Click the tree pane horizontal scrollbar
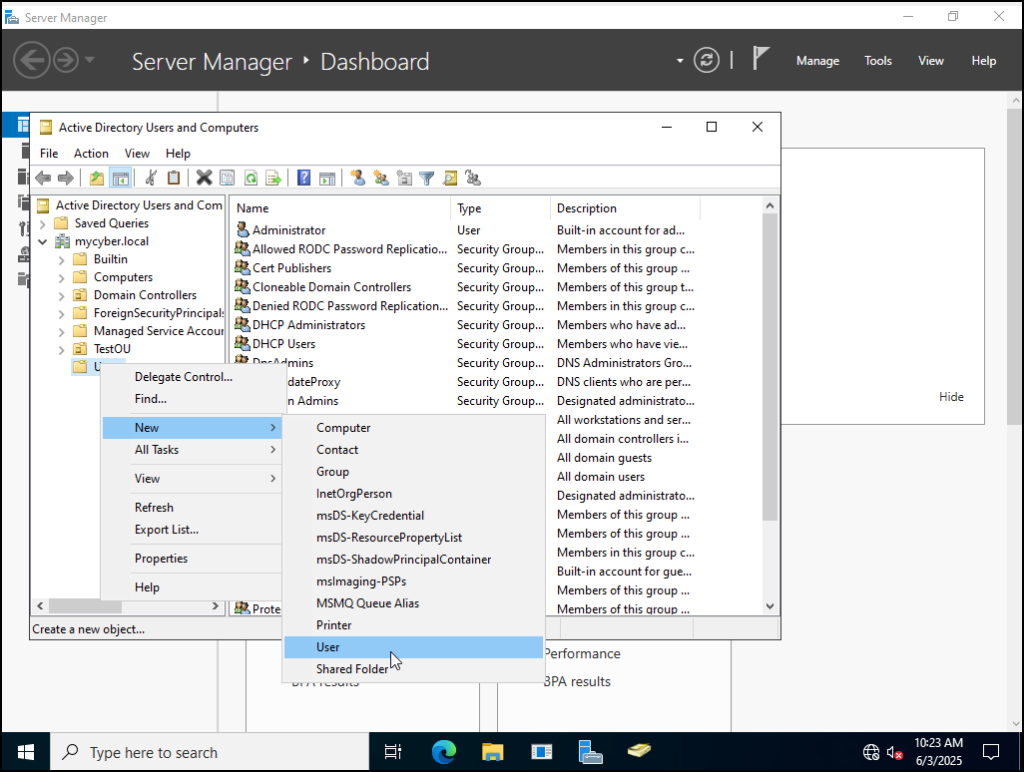The image size is (1024, 772). (x=85, y=606)
